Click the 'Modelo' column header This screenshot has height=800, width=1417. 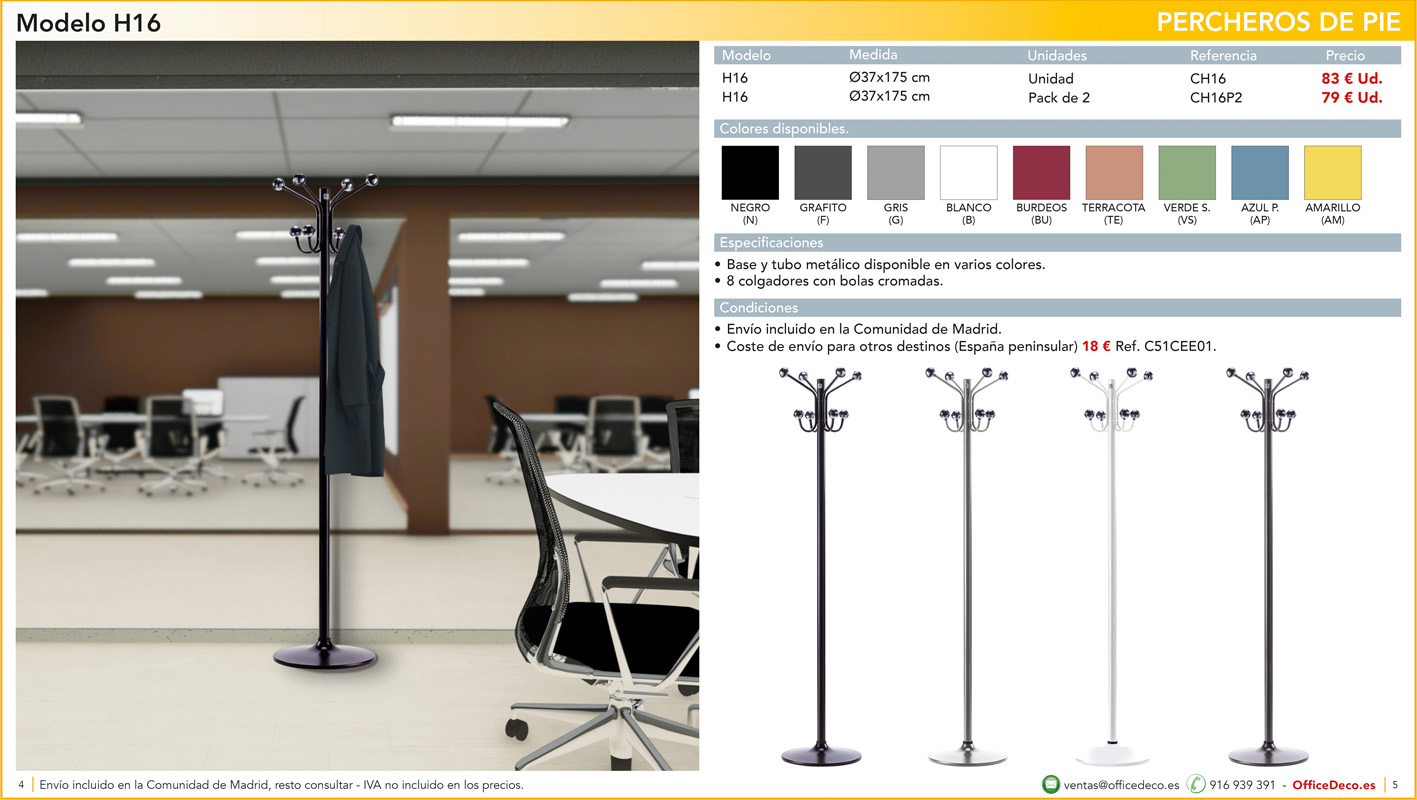coord(746,55)
